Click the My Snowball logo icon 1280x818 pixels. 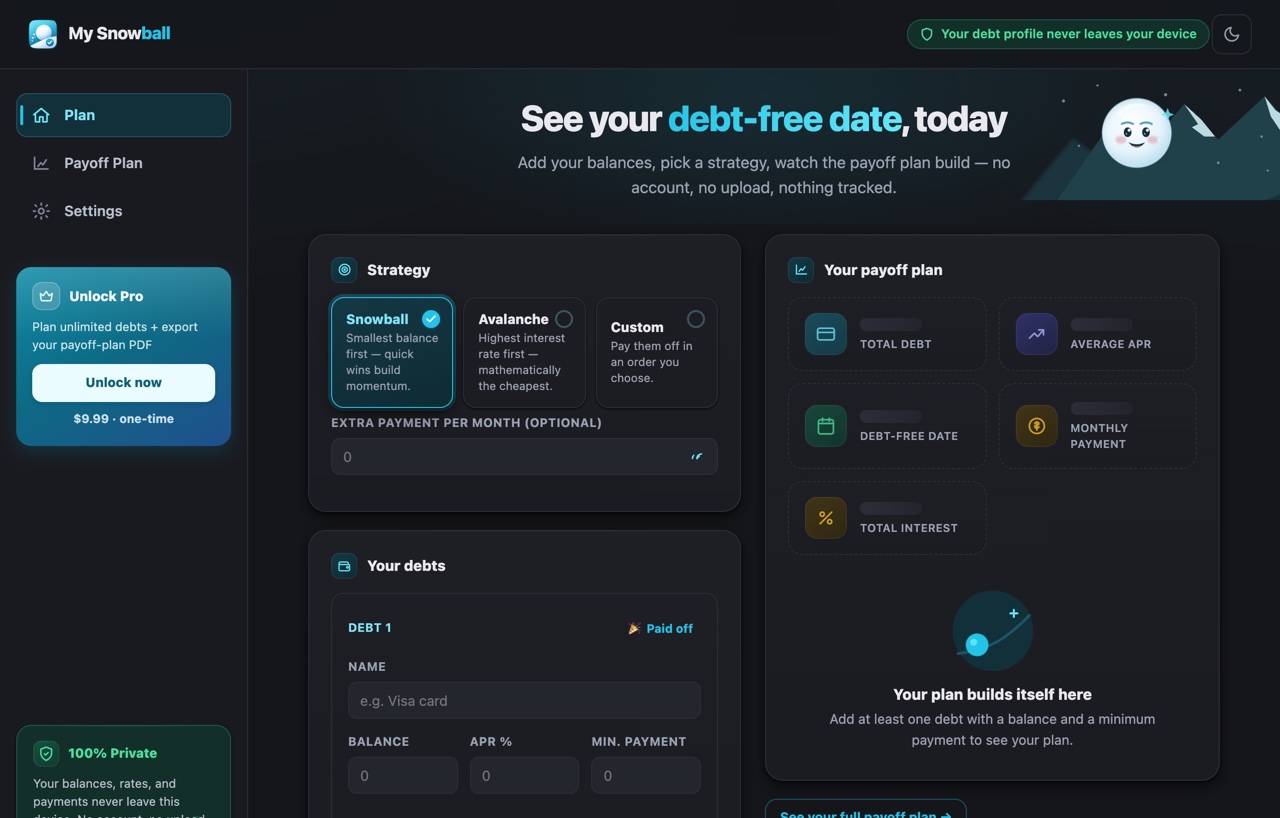[43, 34]
